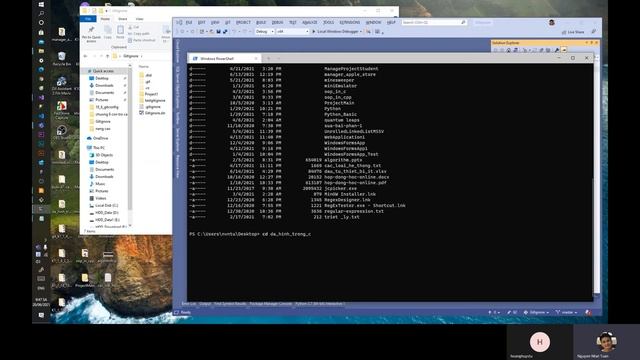This screenshot has width=640, height=360.
Task: Select the .gitignore file in file list
Action: (x=149, y=107)
